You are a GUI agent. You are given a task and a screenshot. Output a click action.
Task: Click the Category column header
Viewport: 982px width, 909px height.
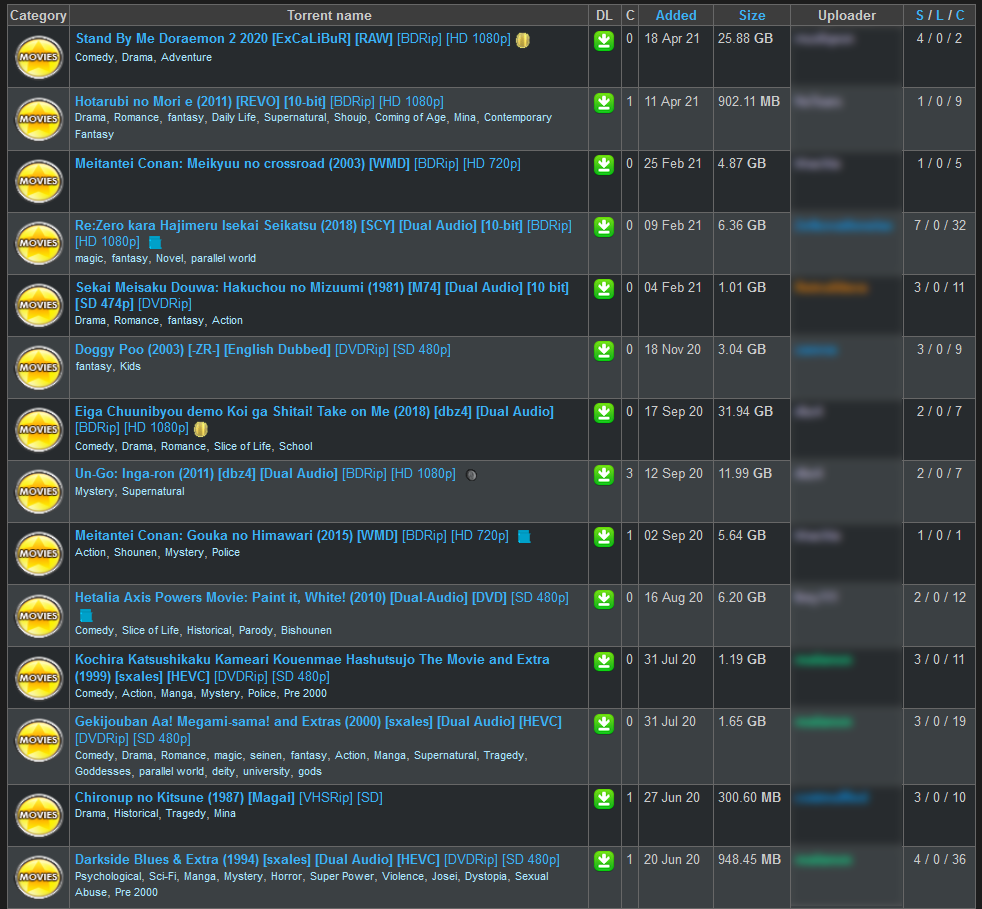coord(38,15)
